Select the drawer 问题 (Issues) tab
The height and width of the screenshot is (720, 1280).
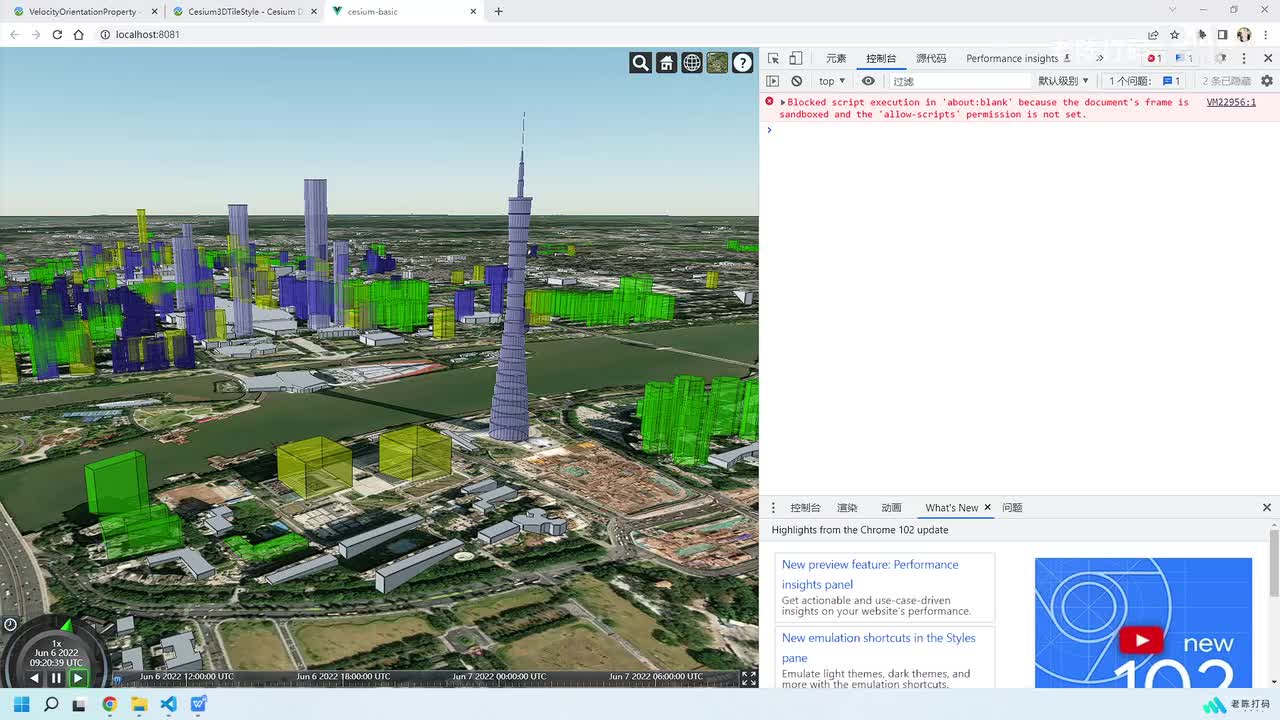coord(1012,508)
